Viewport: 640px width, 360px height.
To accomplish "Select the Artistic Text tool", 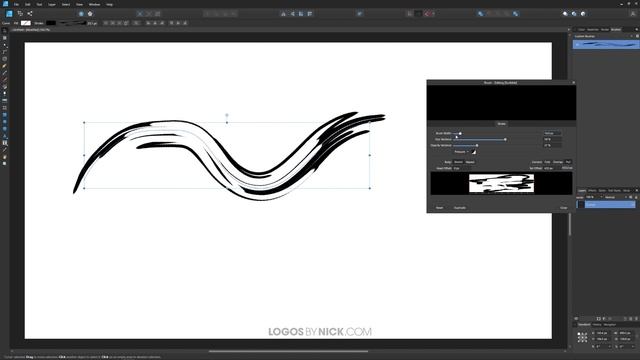I will tap(4, 143).
